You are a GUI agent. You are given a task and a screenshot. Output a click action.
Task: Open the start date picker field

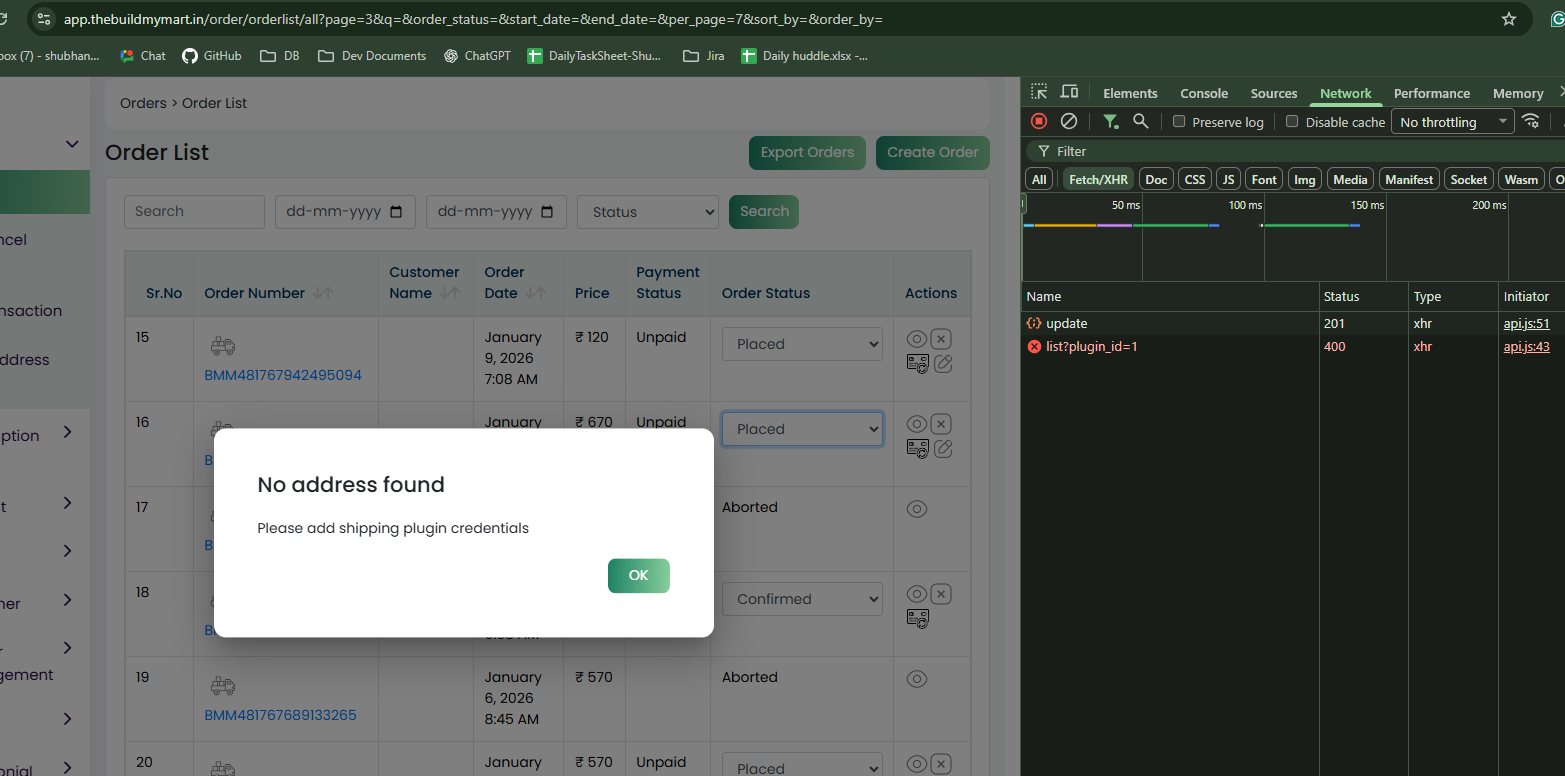click(x=345, y=212)
